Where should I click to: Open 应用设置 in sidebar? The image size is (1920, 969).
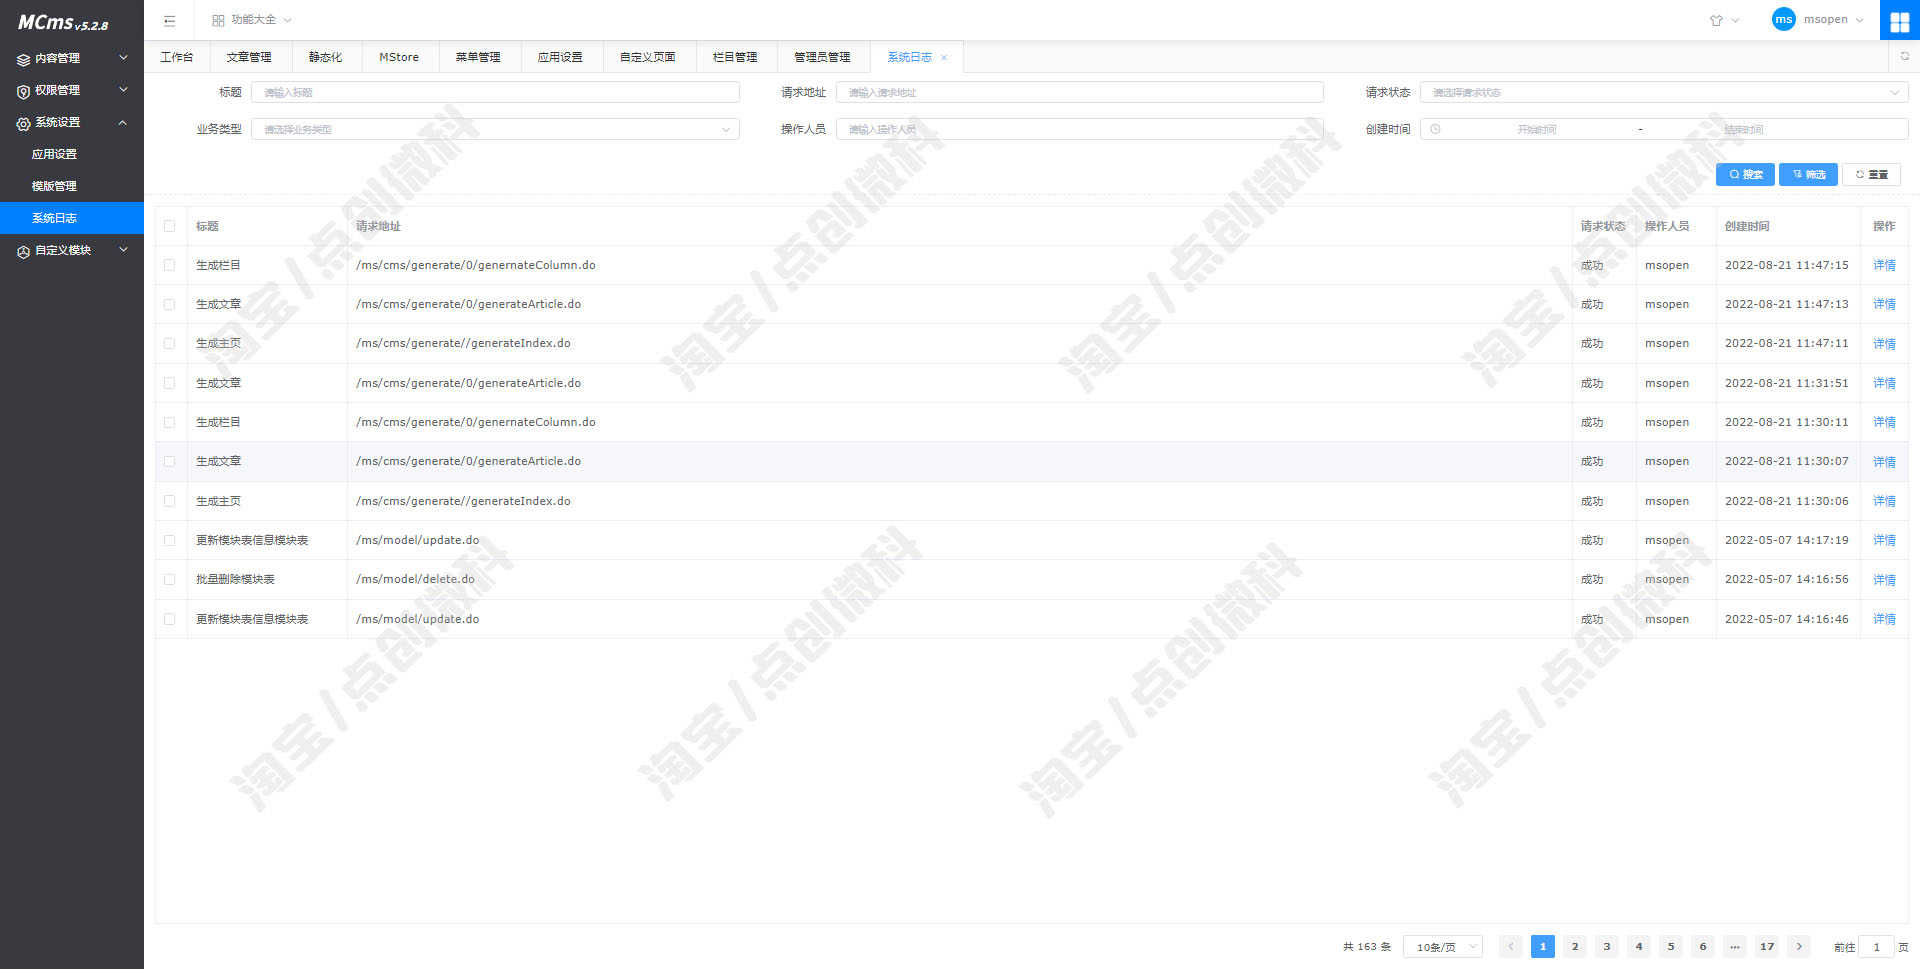point(72,154)
